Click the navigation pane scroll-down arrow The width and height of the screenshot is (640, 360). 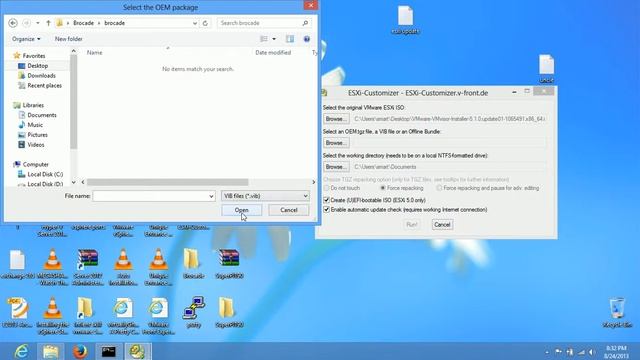[x=73, y=182]
